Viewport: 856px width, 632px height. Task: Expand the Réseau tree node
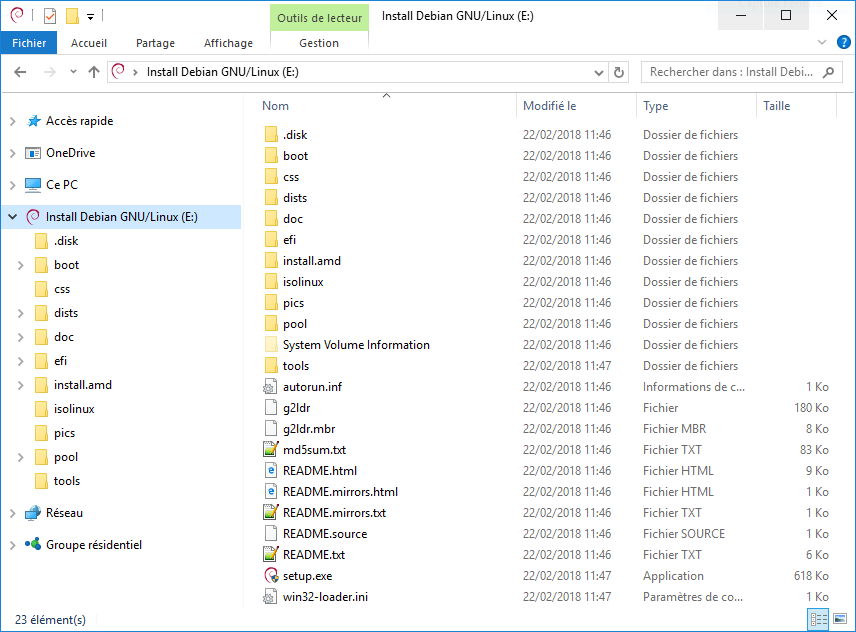pos(13,513)
